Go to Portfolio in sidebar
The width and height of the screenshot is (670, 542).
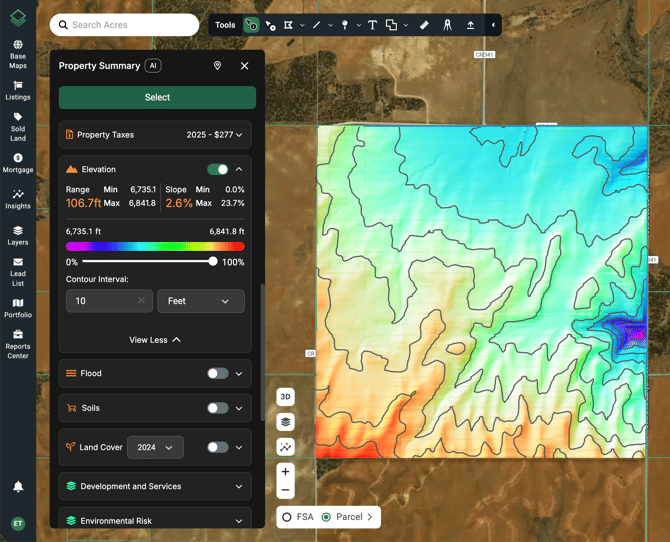[18, 307]
